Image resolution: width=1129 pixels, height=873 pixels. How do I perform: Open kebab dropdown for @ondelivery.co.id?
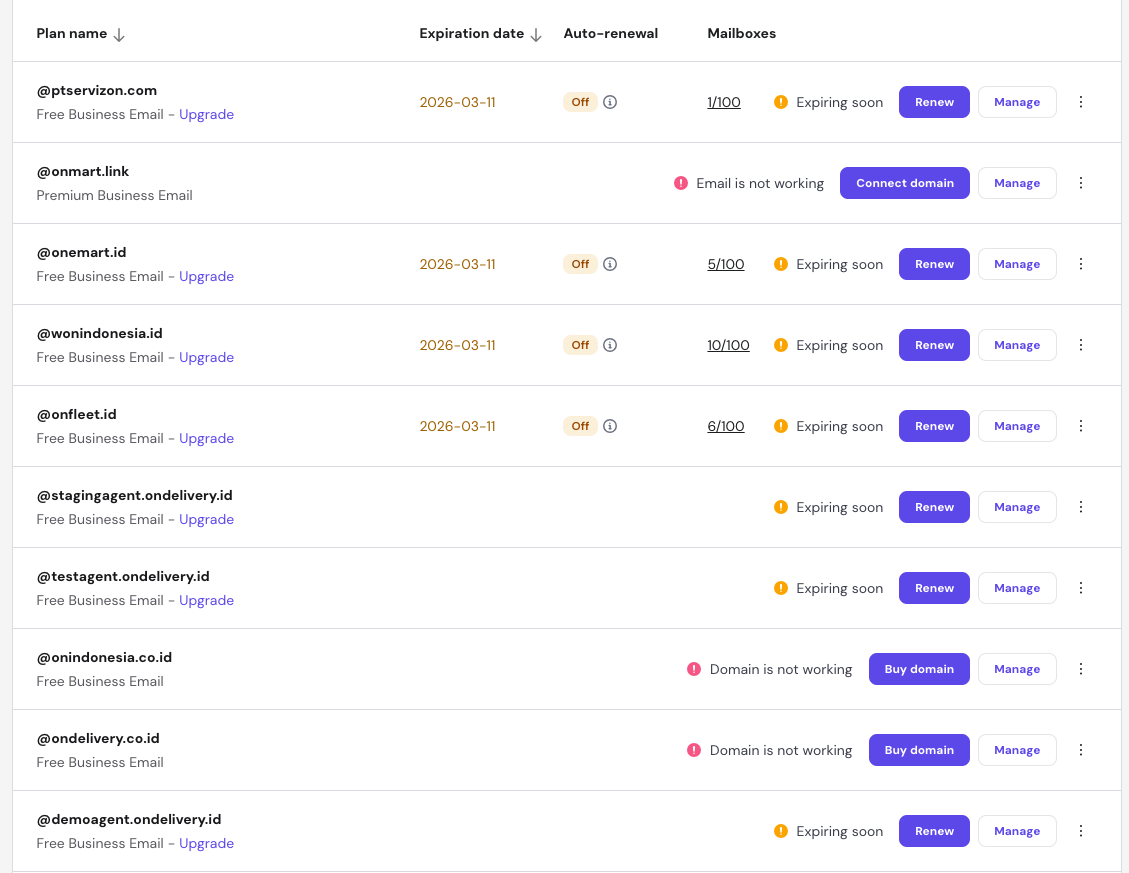1080,750
